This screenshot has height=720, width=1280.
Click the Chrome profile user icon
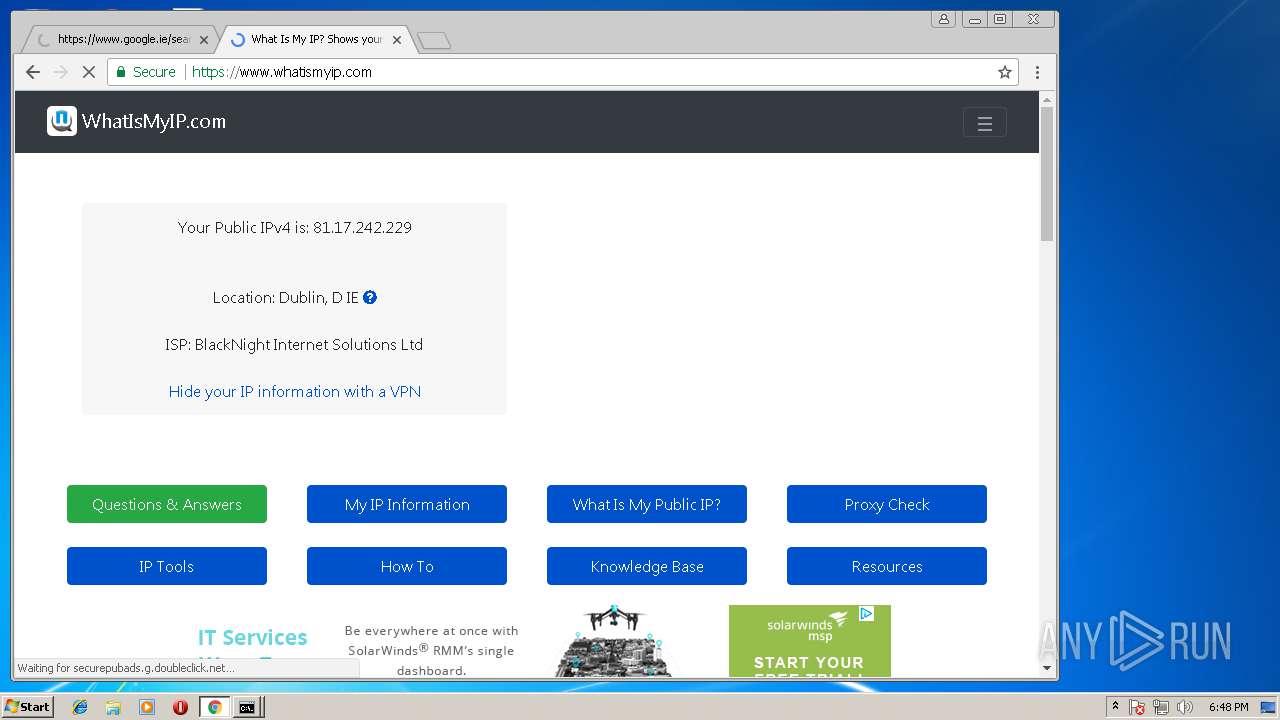(x=943, y=19)
